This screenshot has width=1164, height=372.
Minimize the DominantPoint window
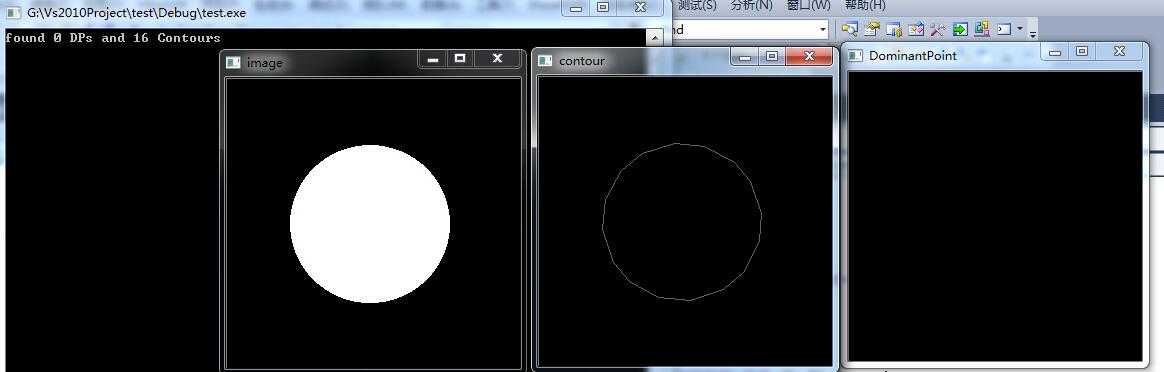tap(1055, 51)
